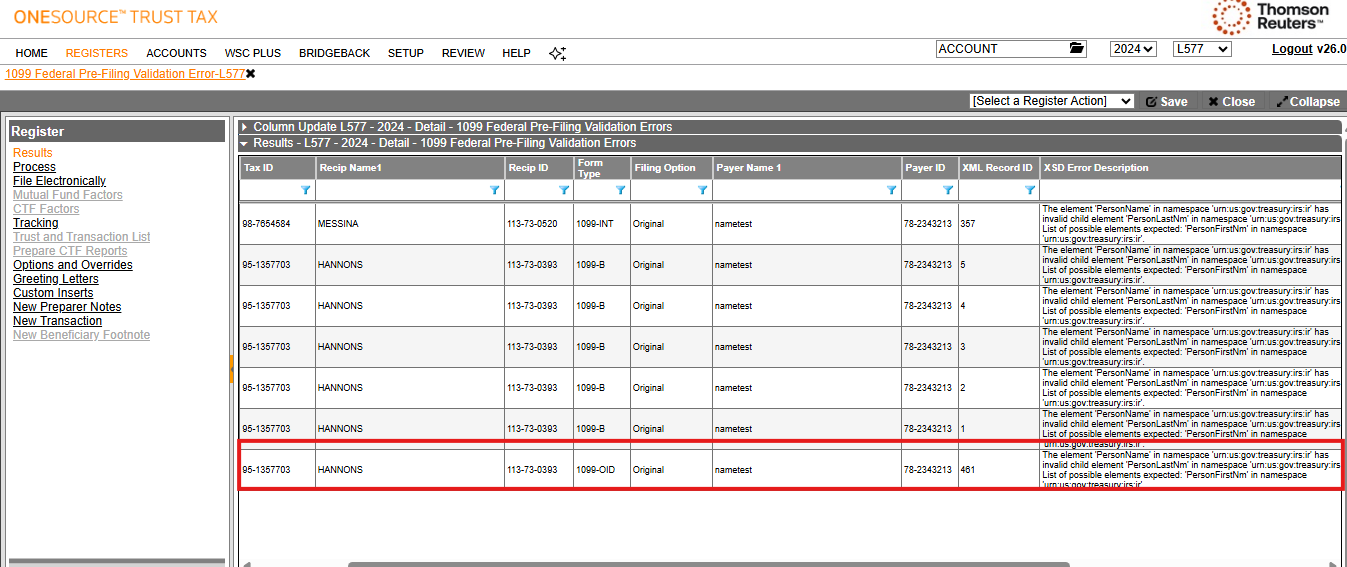Click the Collapse button
This screenshot has height=567, width=1347.
[1307, 101]
